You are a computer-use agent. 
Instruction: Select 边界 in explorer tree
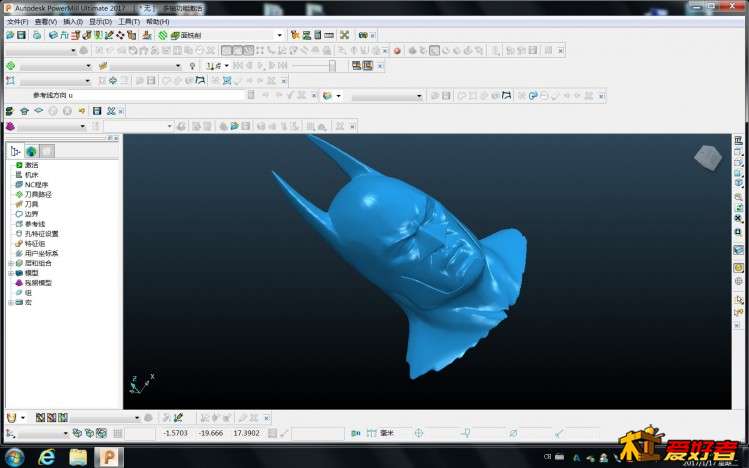click(32, 214)
